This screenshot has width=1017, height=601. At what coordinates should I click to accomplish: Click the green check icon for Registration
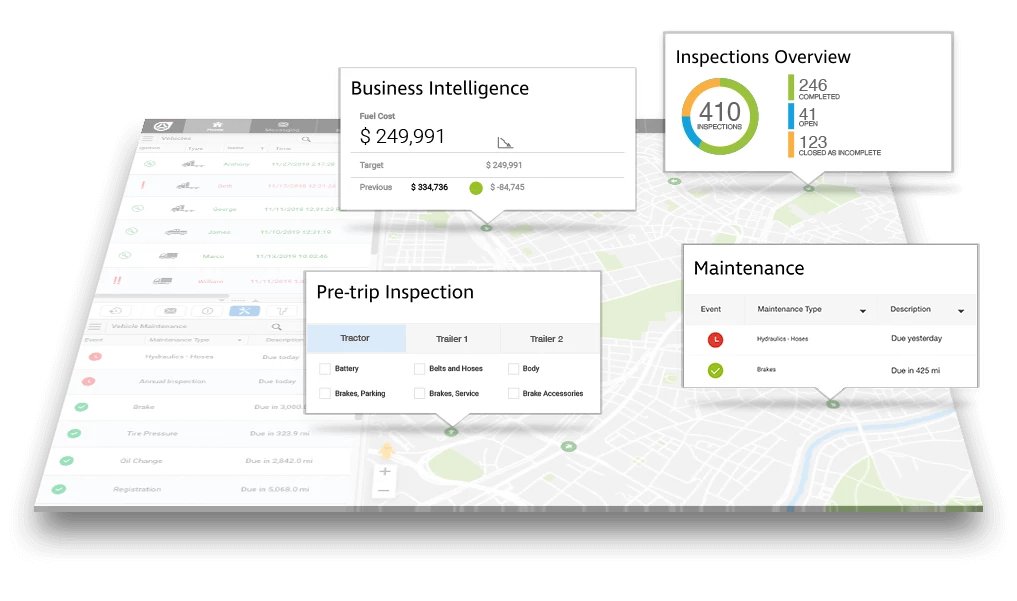click(58, 489)
